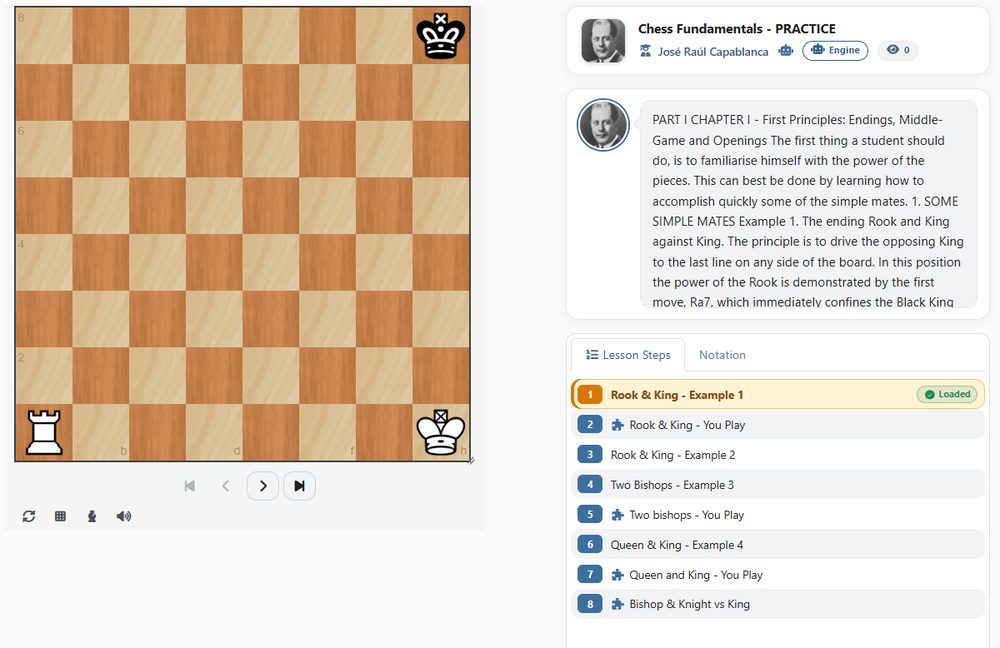The image size is (1000, 648).
Task: Jump to the last move
Action: point(299,486)
